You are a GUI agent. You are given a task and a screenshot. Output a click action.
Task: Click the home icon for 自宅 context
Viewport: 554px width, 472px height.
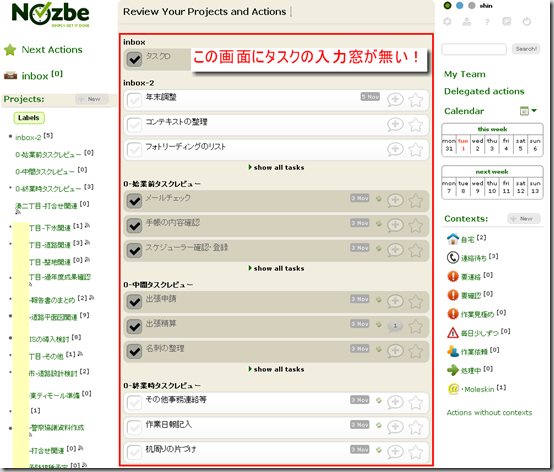pos(453,239)
